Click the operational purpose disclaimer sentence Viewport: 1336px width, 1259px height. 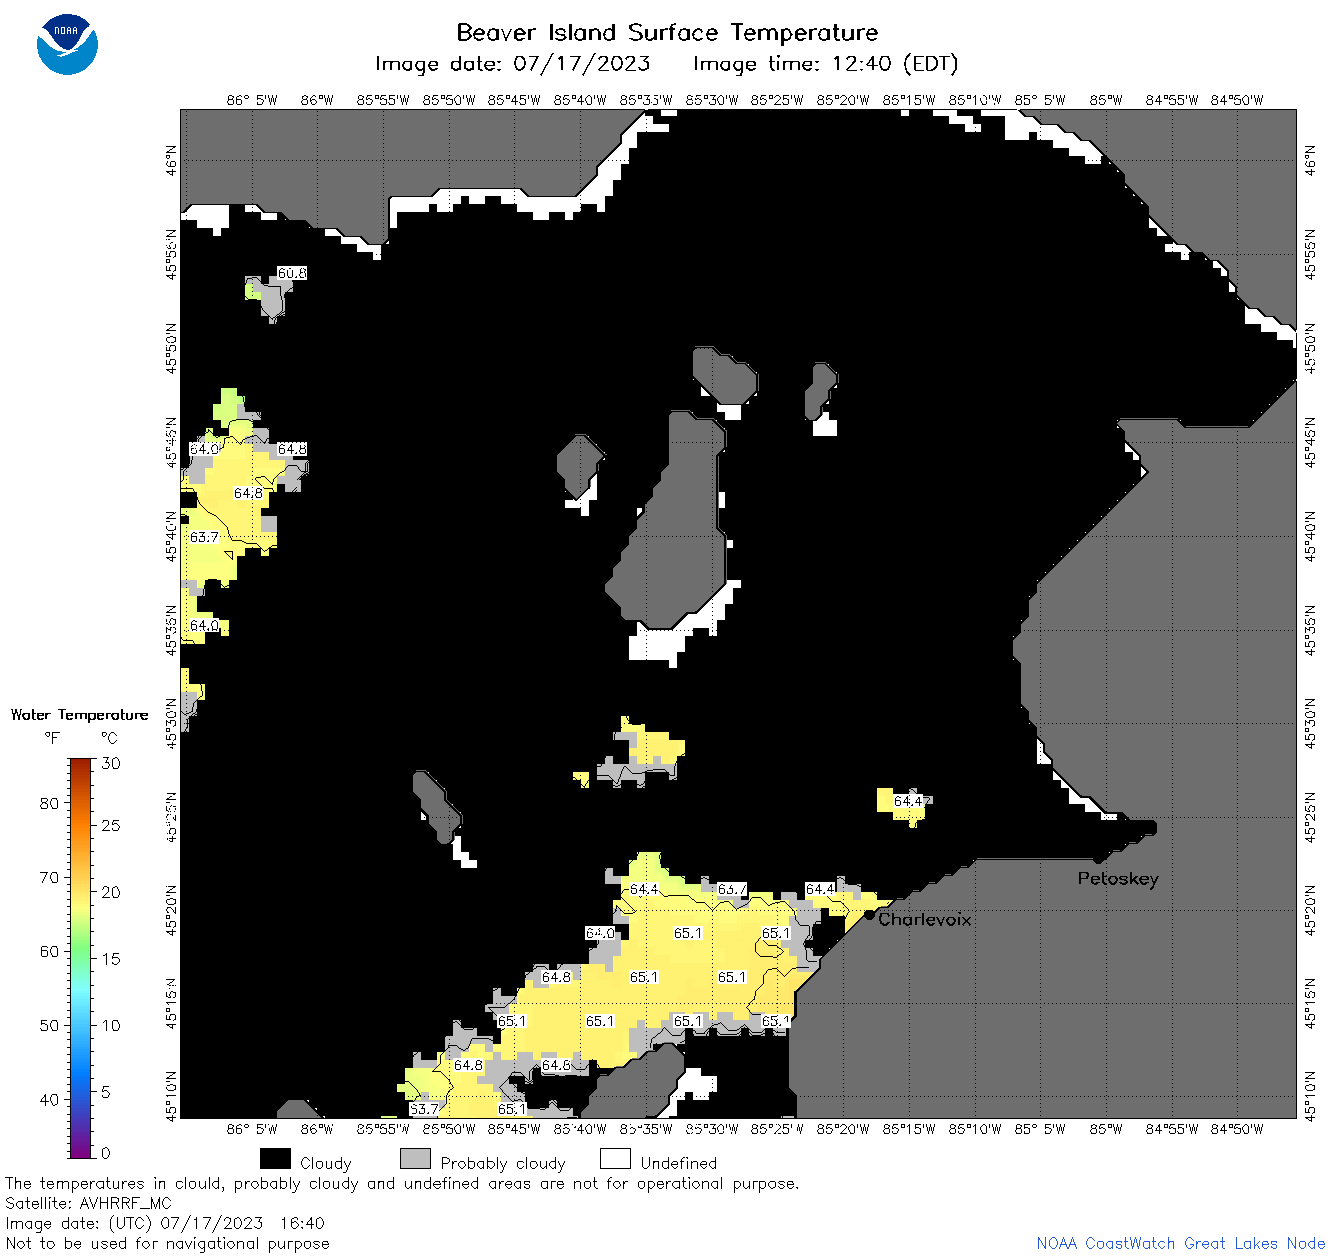[x=402, y=1184]
